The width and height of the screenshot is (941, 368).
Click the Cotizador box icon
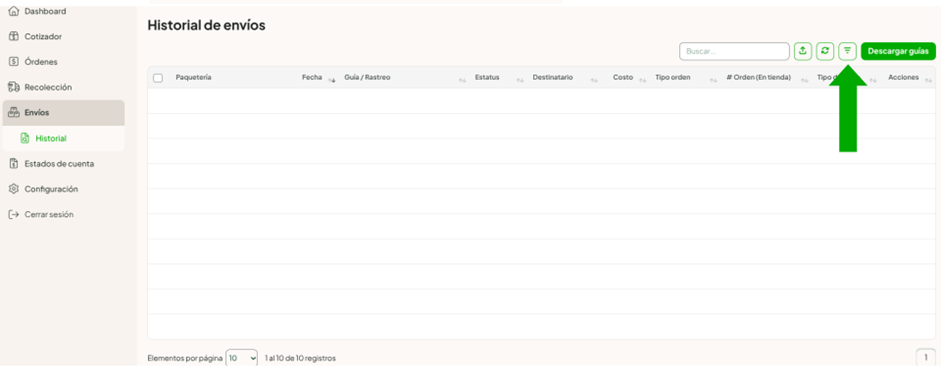coord(14,37)
